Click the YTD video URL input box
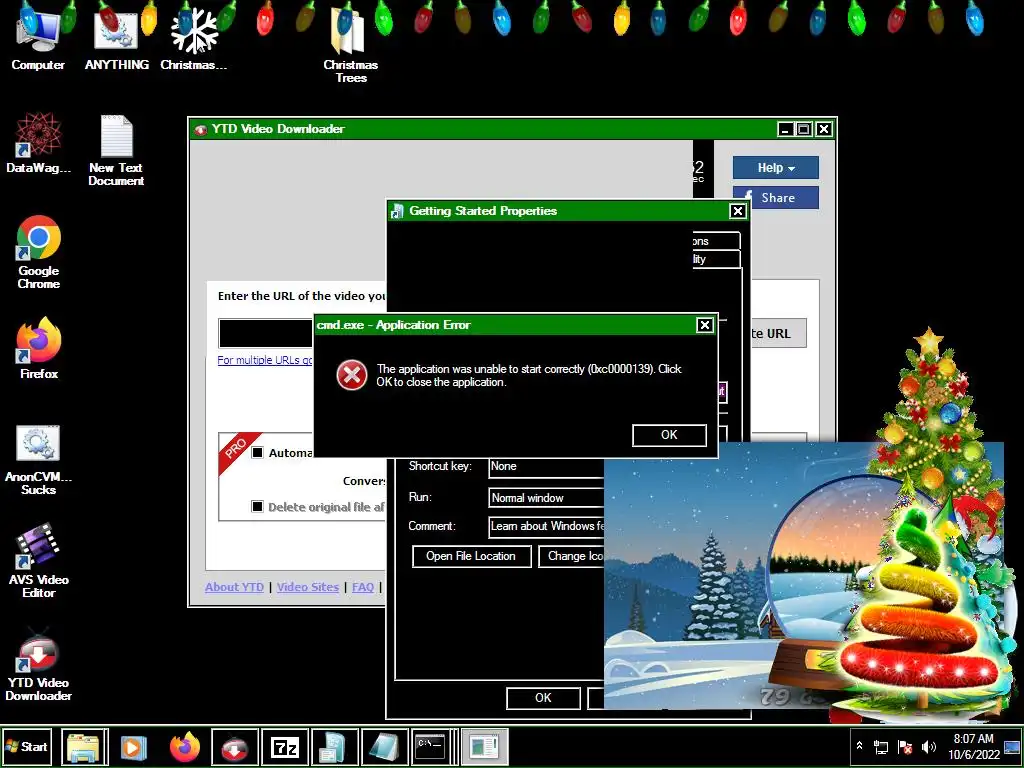 coord(266,333)
